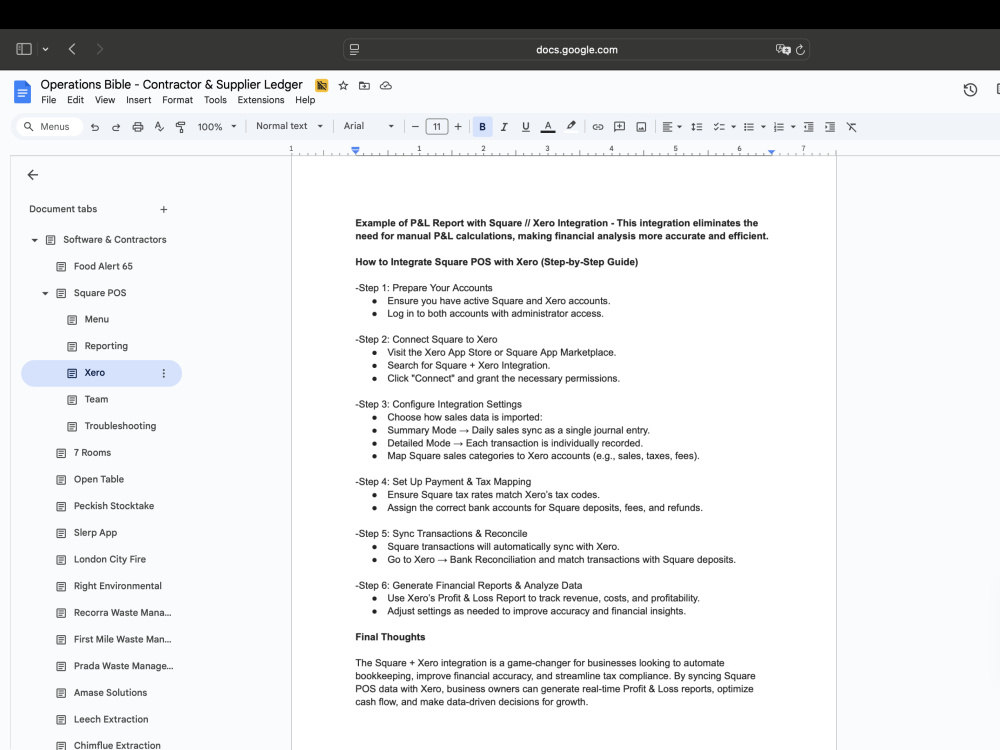This screenshot has width=1000, height=750.
Task: Open the Help menu
Action: [x=305, y=100]
